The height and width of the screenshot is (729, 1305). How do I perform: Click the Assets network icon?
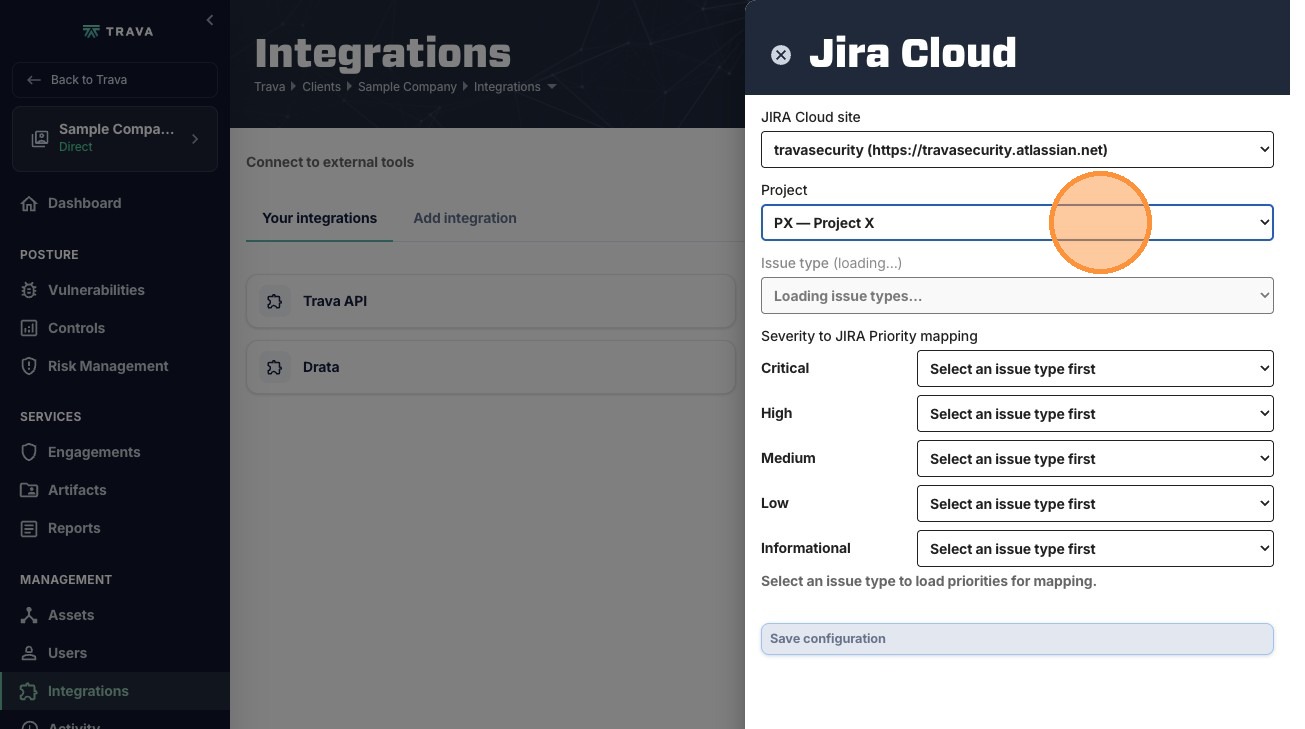29,615
